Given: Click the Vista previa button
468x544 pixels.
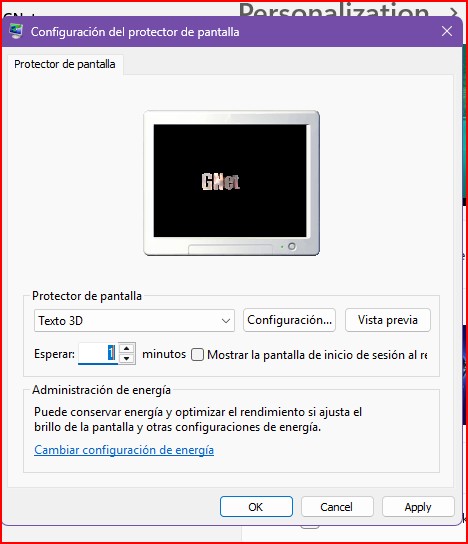Looking at the screenshot, I should 388,320.
